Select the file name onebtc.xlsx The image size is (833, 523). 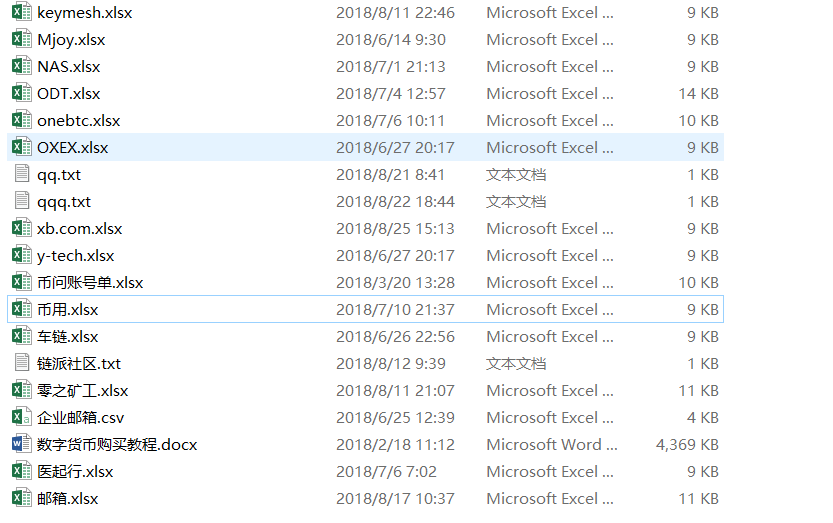(79, 121)
